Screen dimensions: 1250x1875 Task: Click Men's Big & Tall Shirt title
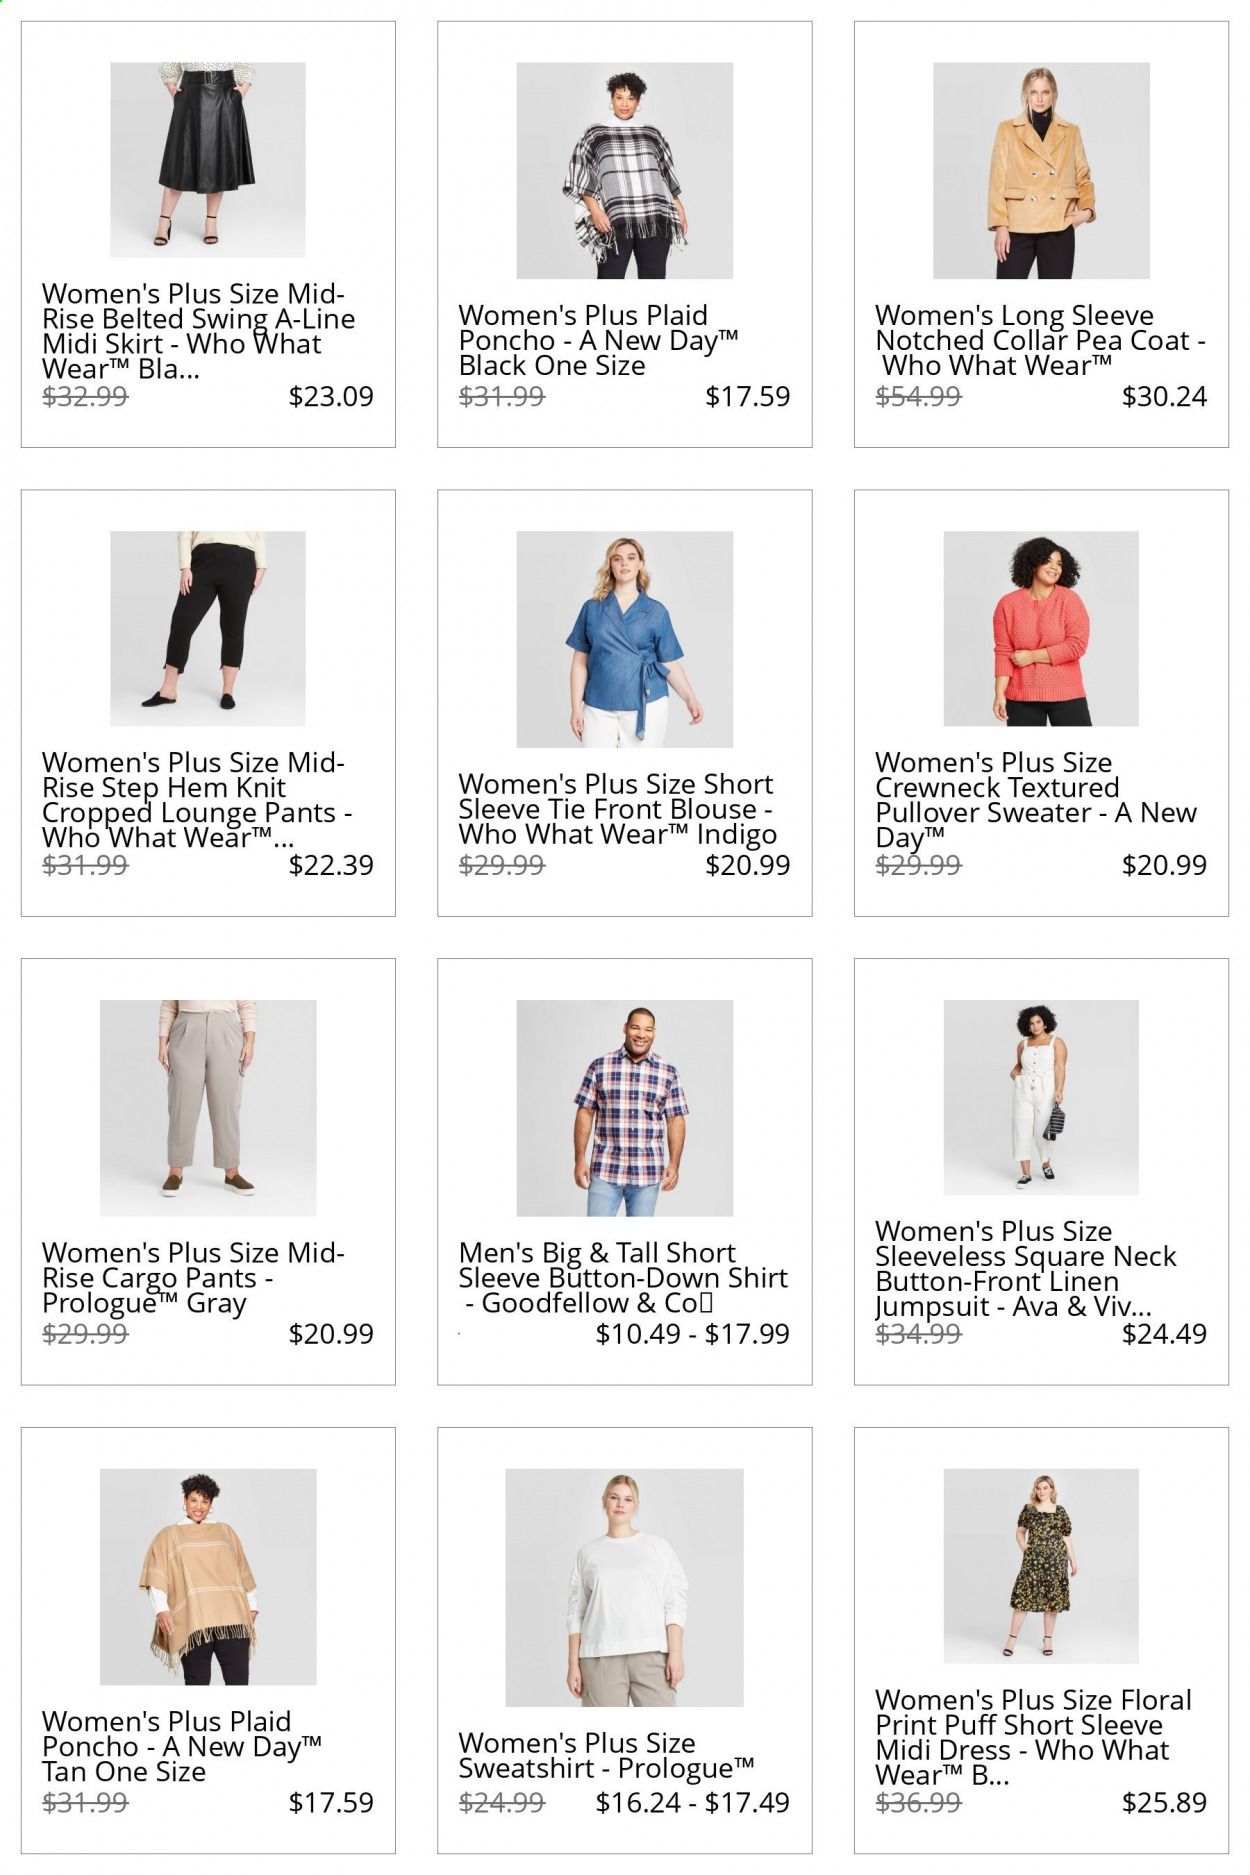623,1278
